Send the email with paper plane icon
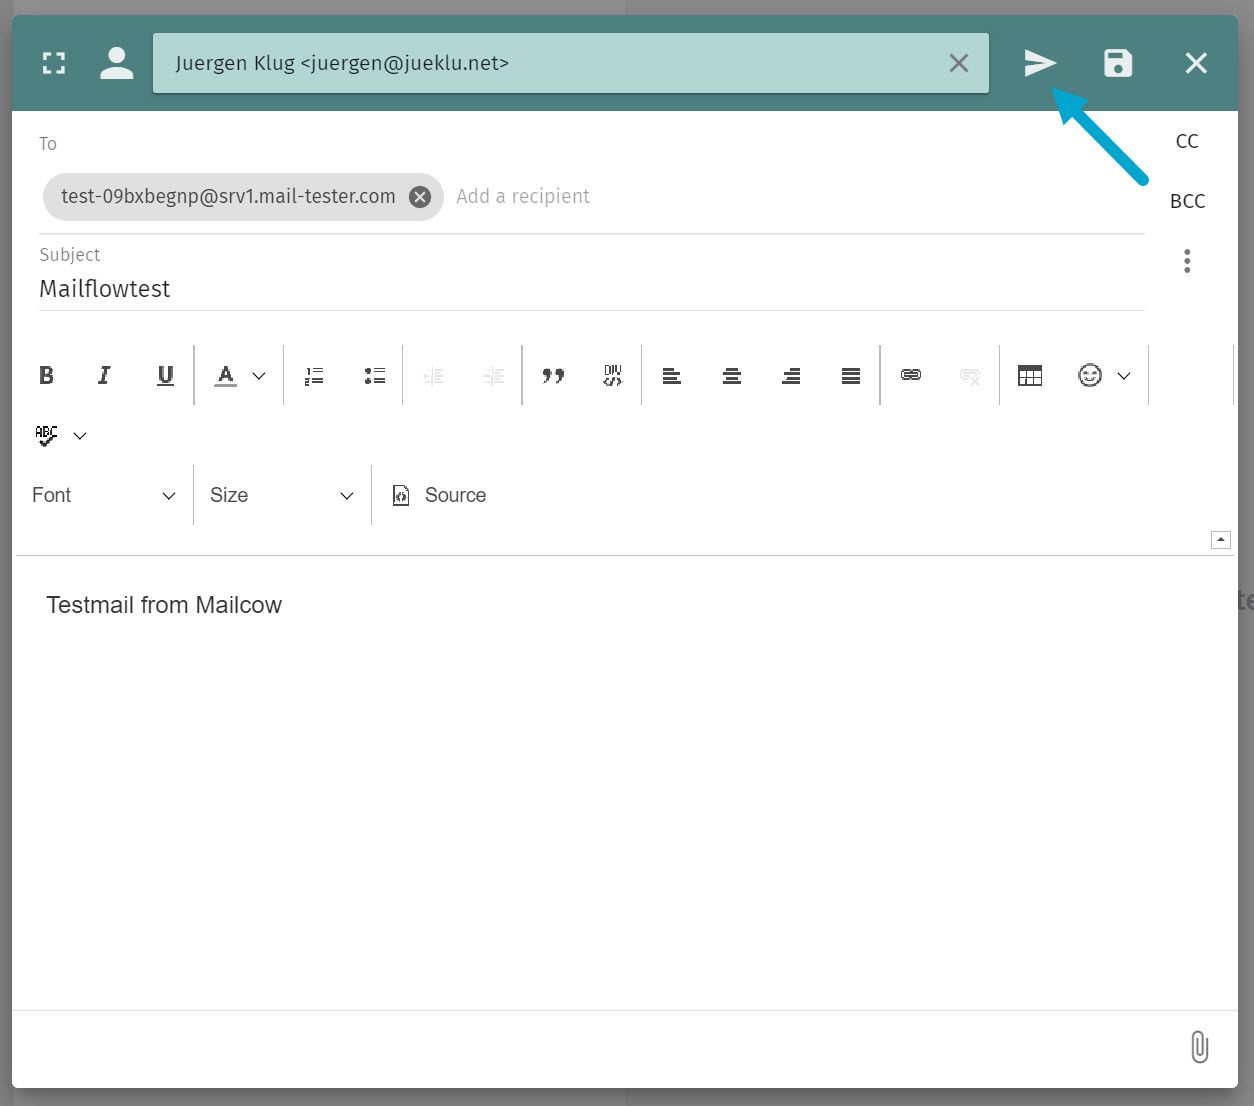Image resolution: width=1254 pixels, height=1106 pixels. click(1039, 63)
